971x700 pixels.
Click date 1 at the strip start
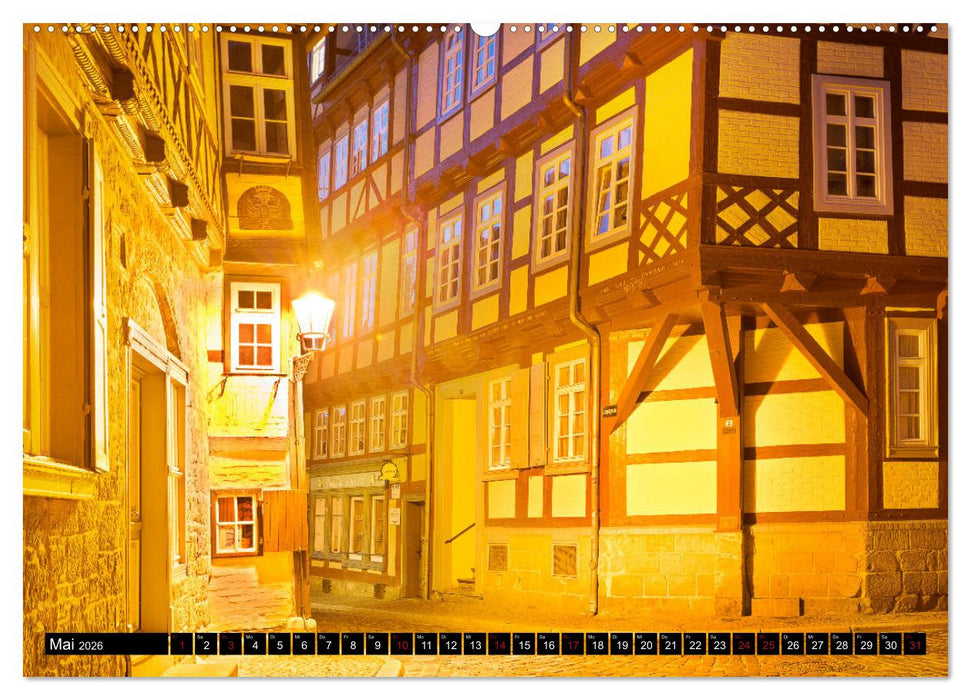(180, 648)
